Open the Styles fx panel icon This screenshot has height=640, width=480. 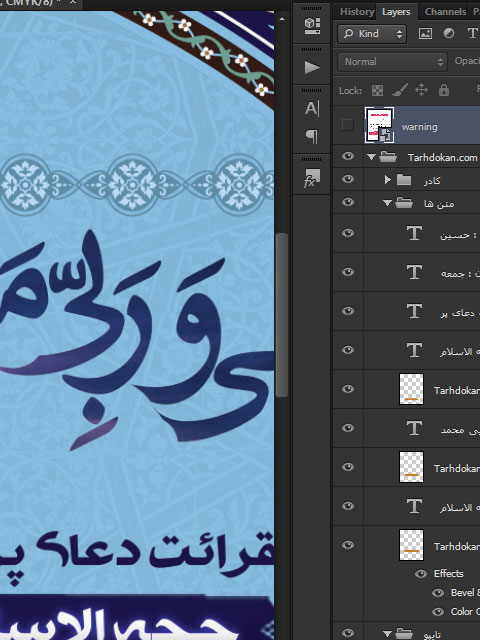pyautogui.click(x=312, y=178)
